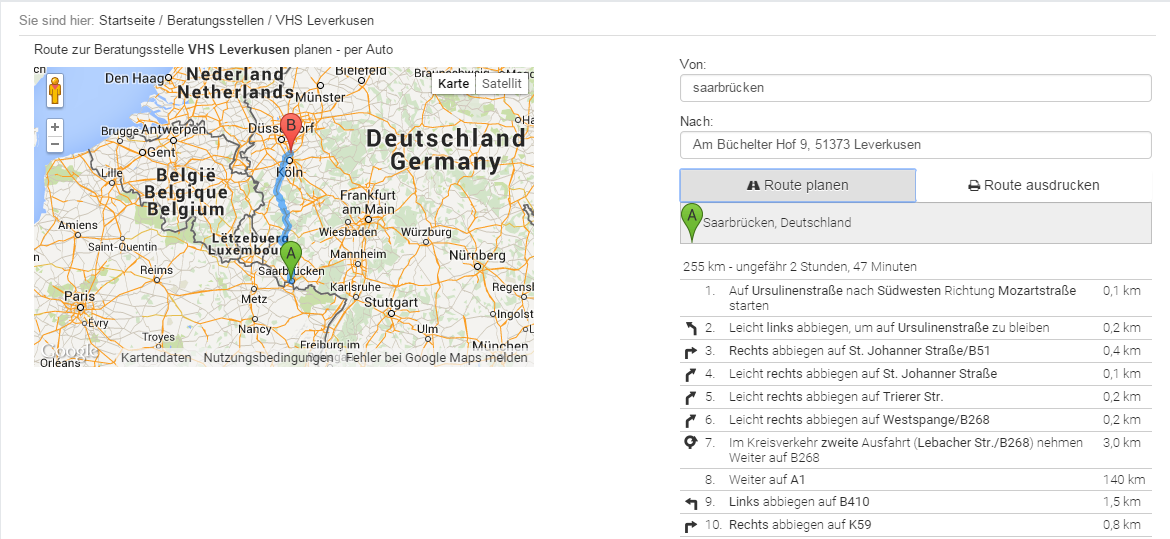Click Stuttgart city label on map

point(390,302)
